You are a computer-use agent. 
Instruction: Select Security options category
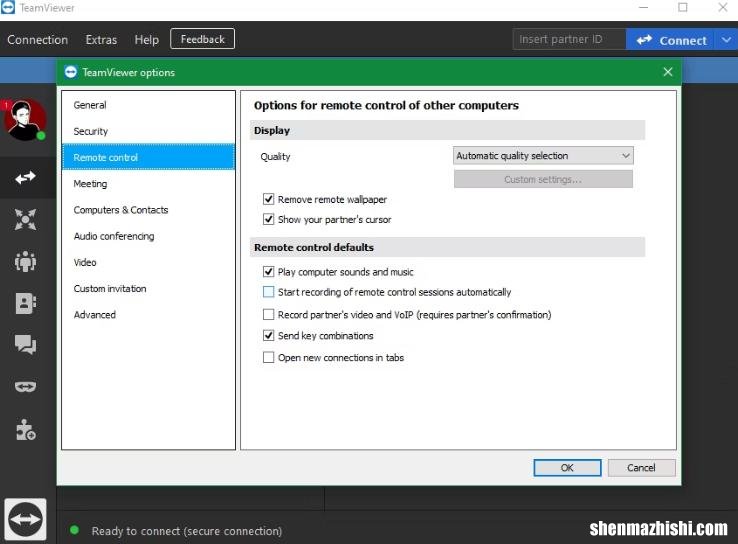tap(148, 131)
